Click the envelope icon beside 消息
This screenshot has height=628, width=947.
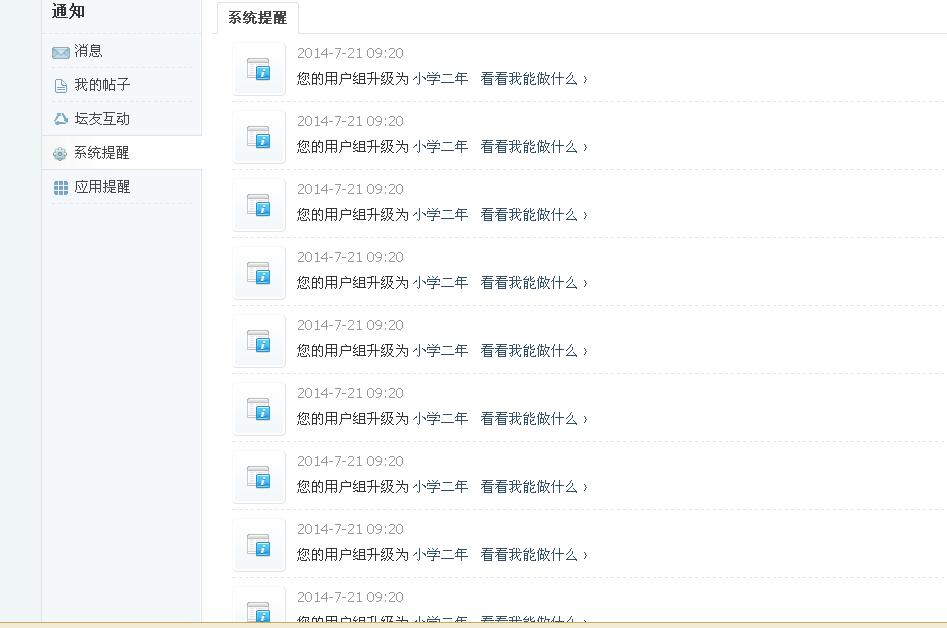(61, 53)
